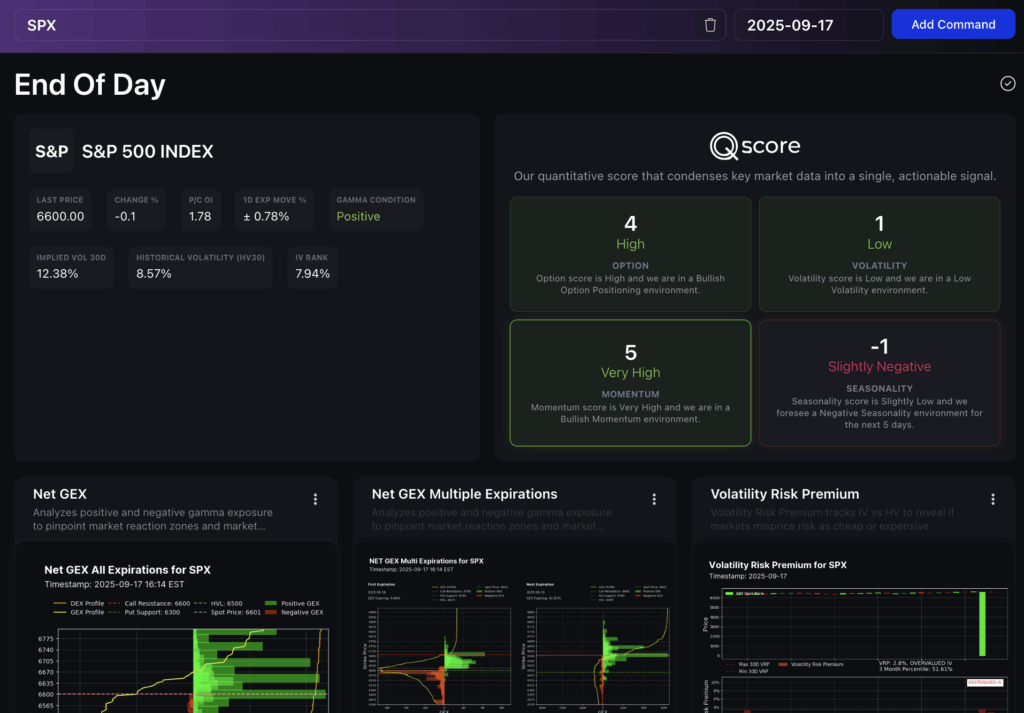Click the Historical Volatility 8.57% value
Viewport: 1024px width, 713px height.
point(153,274)
